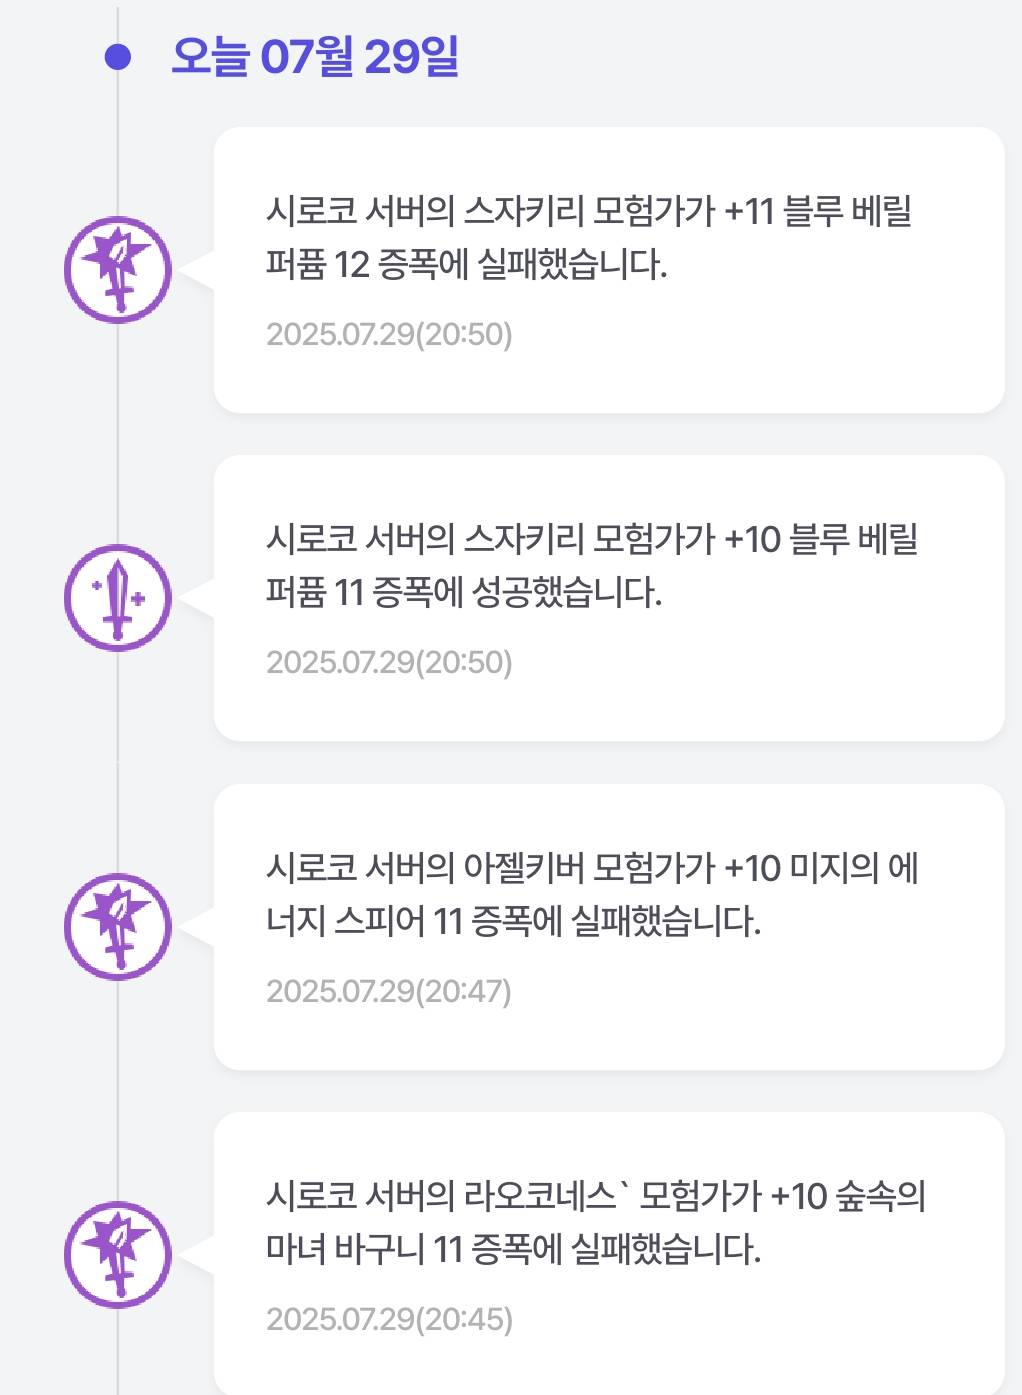Select the blue dot timeline marker
The width and height of the screenshot is (1022, 1395).
point(118,57)
